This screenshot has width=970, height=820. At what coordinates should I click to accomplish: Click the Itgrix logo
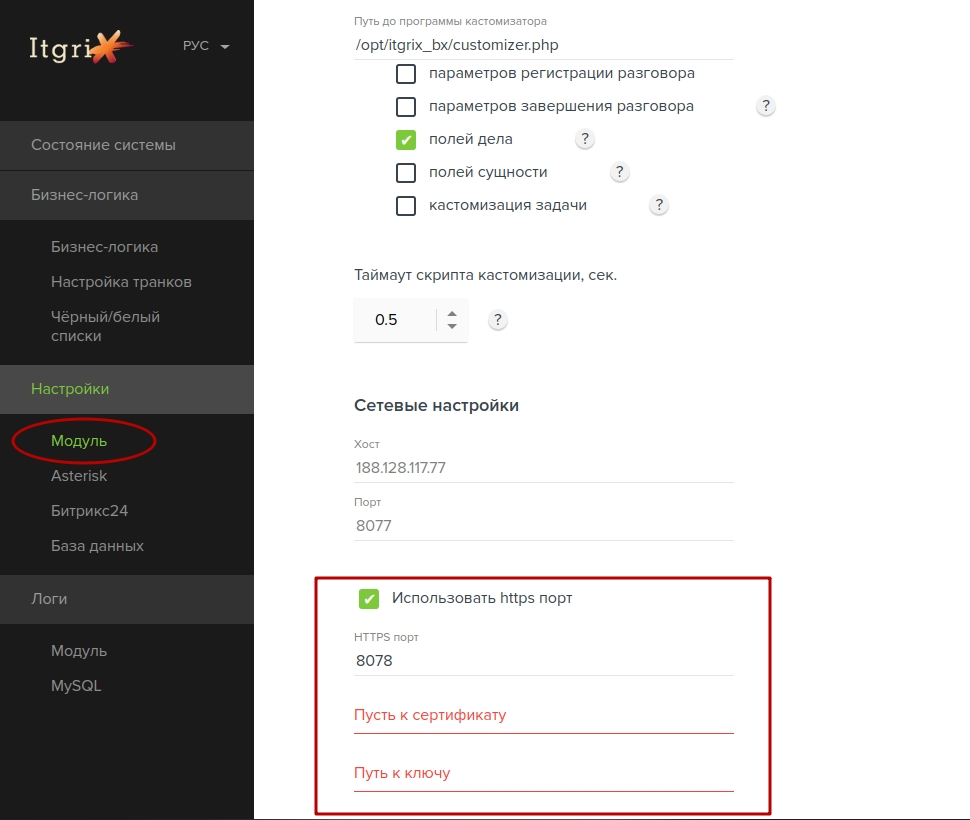click(x=80, y=47)
